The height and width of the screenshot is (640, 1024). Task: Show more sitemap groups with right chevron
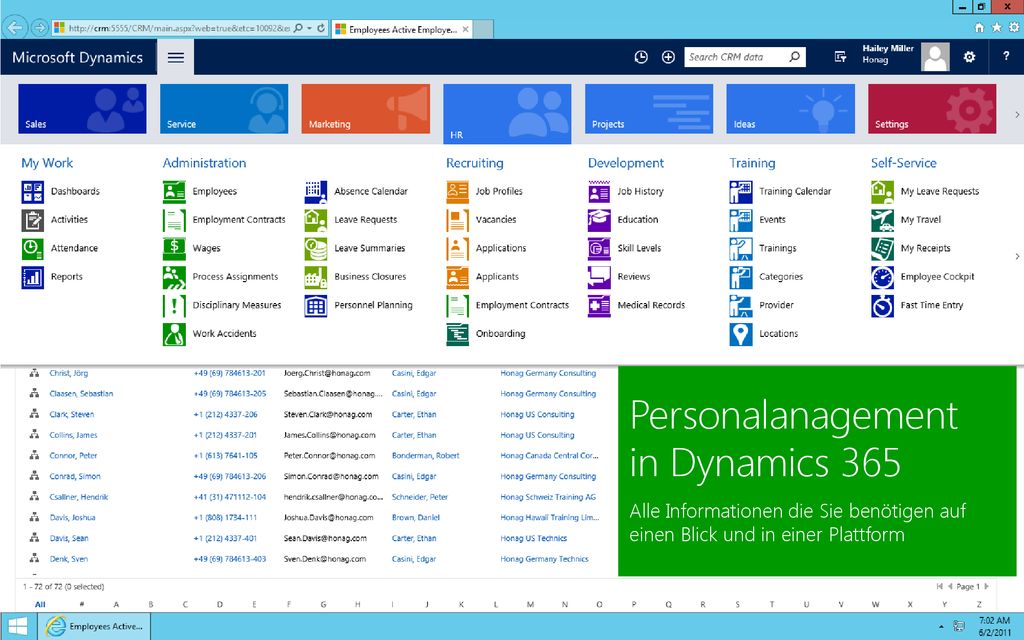(x=1017, y=257)
